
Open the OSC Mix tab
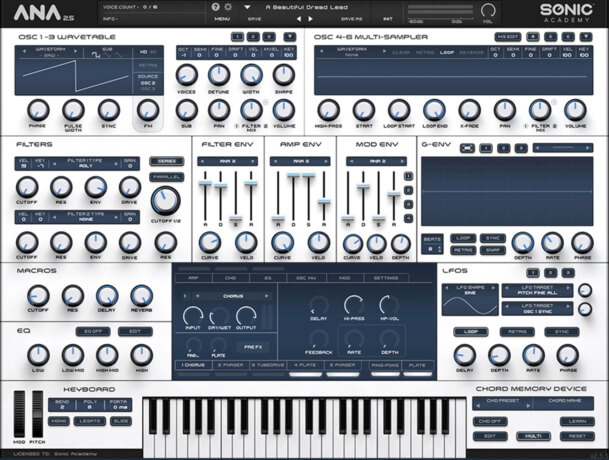(x=306, y=278)
